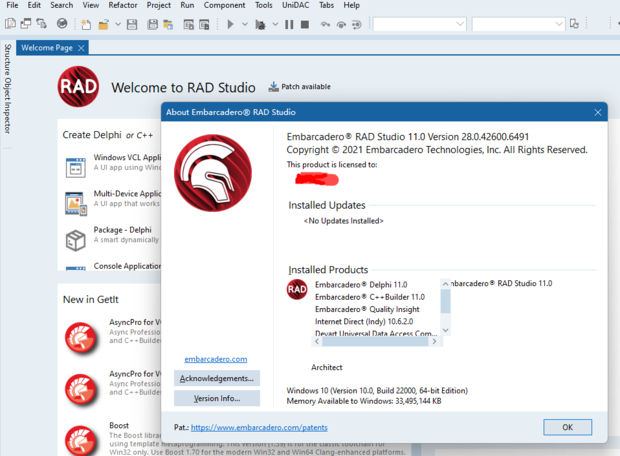
Task: Open the View menu
Action: (91, 5)
